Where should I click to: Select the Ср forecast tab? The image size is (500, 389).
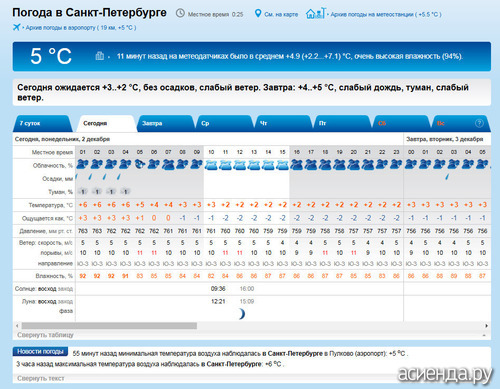[x=224, y=123]
